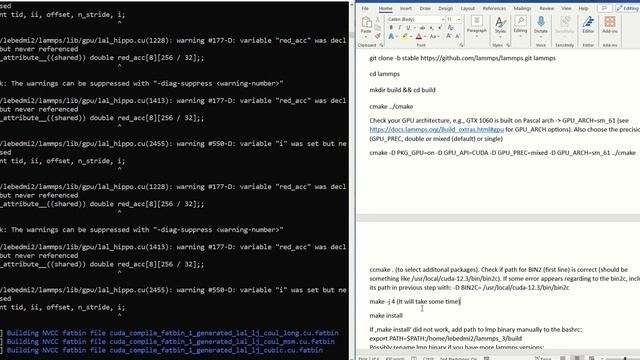The image size is (640, 360).
Task: Toggle Superscript formatting
Action: (x=440, y=27)
